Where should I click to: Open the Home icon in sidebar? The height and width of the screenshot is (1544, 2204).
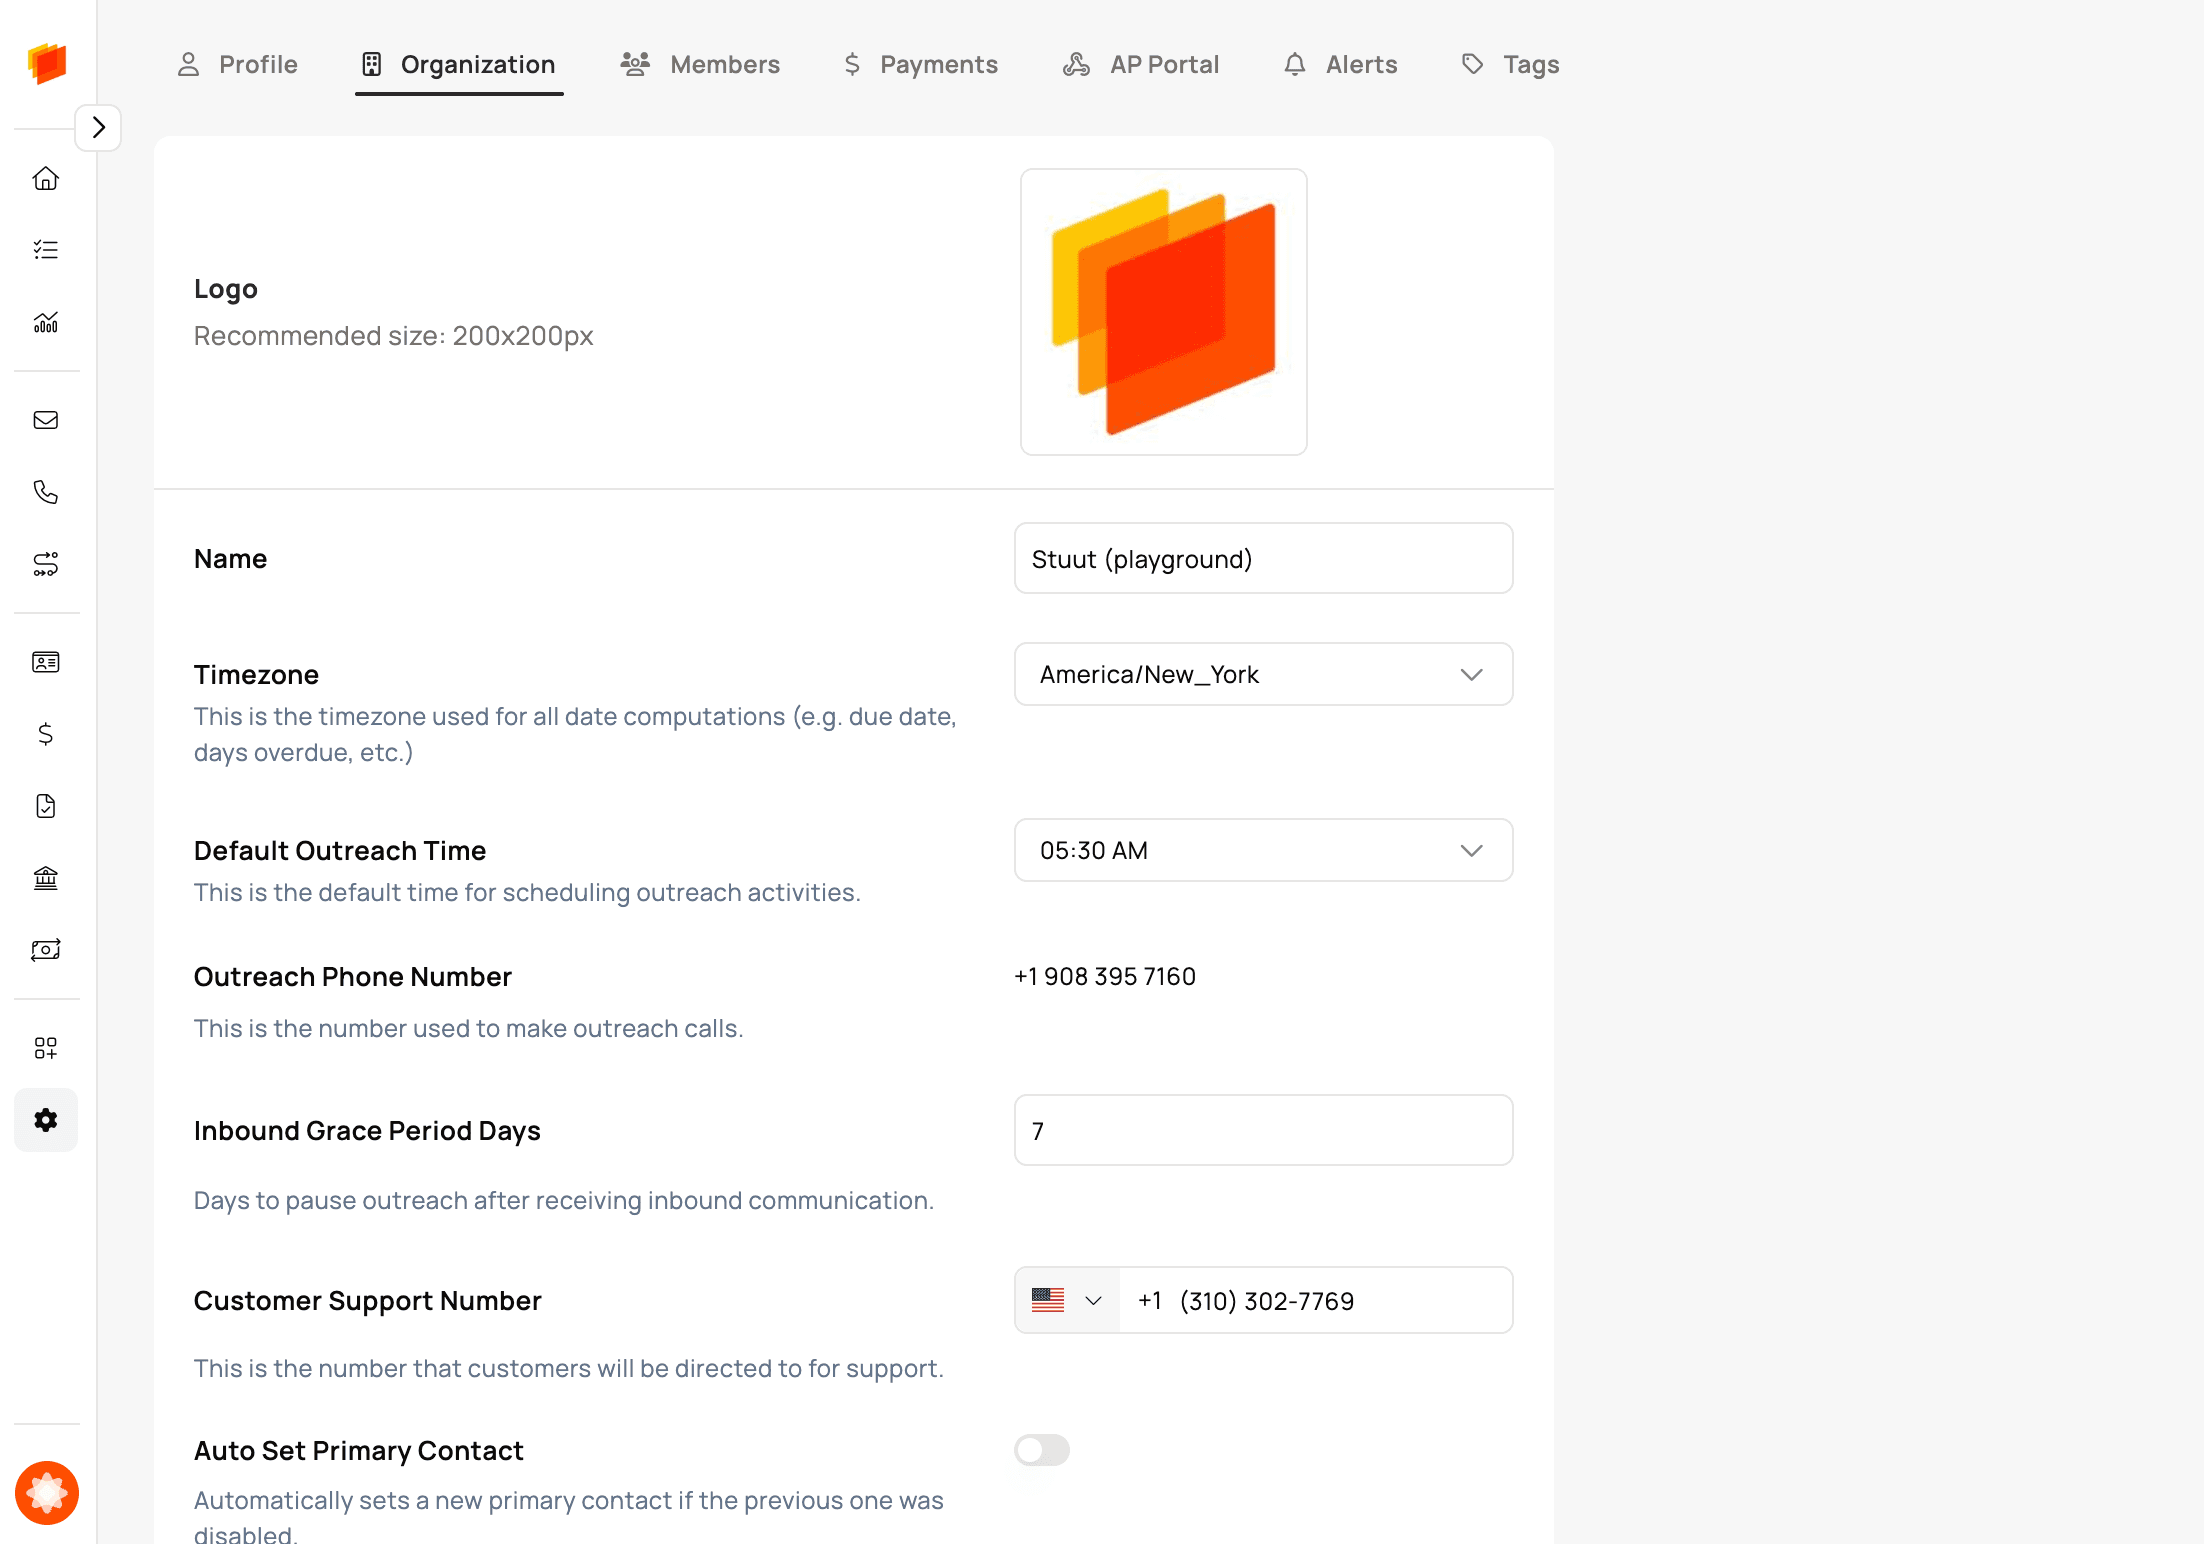click(46, 178)
